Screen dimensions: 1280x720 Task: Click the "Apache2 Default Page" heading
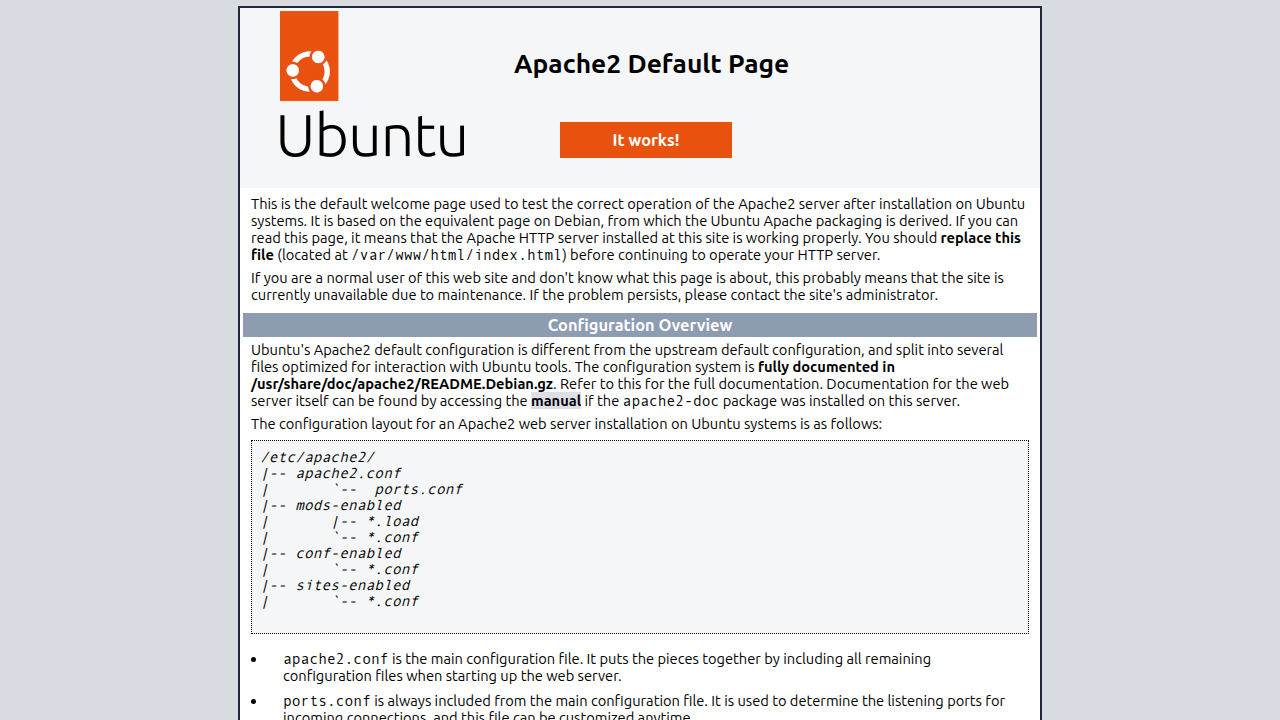pyautogui.click(x=651, y=64)
